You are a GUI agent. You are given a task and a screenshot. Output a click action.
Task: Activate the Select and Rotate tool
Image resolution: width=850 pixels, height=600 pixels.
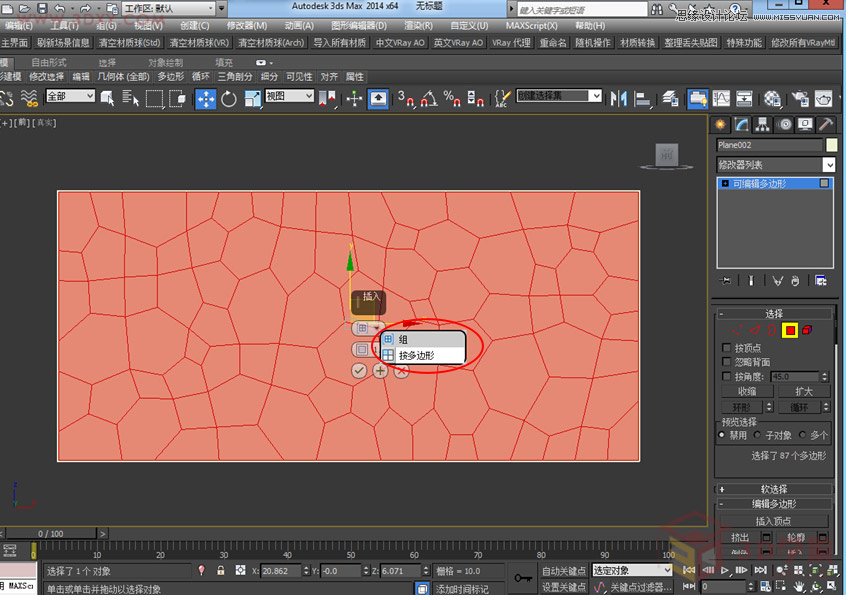tap(230, 97)
